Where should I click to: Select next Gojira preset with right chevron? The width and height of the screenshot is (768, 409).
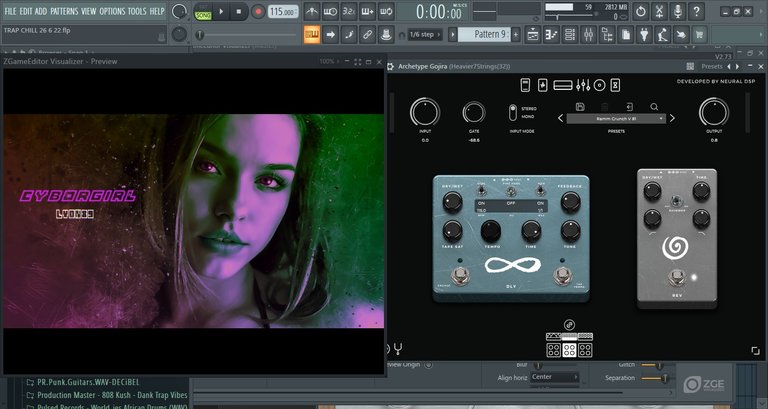pos(672,119)
